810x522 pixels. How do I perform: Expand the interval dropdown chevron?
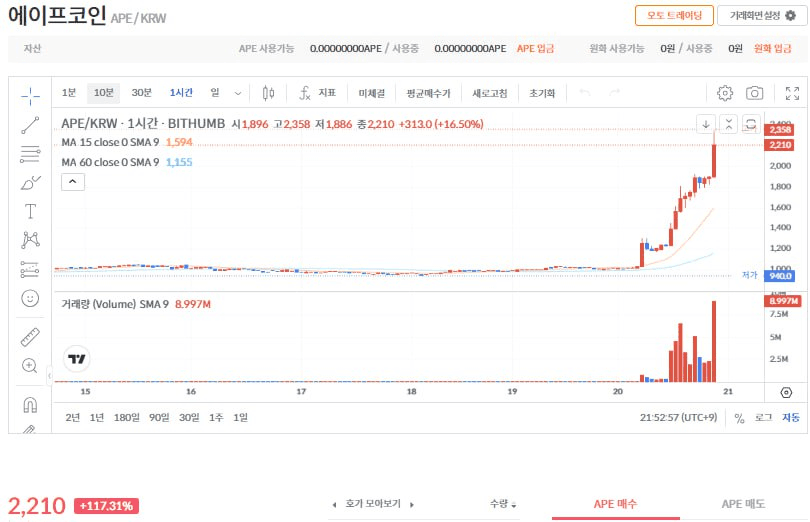[238, 94]
